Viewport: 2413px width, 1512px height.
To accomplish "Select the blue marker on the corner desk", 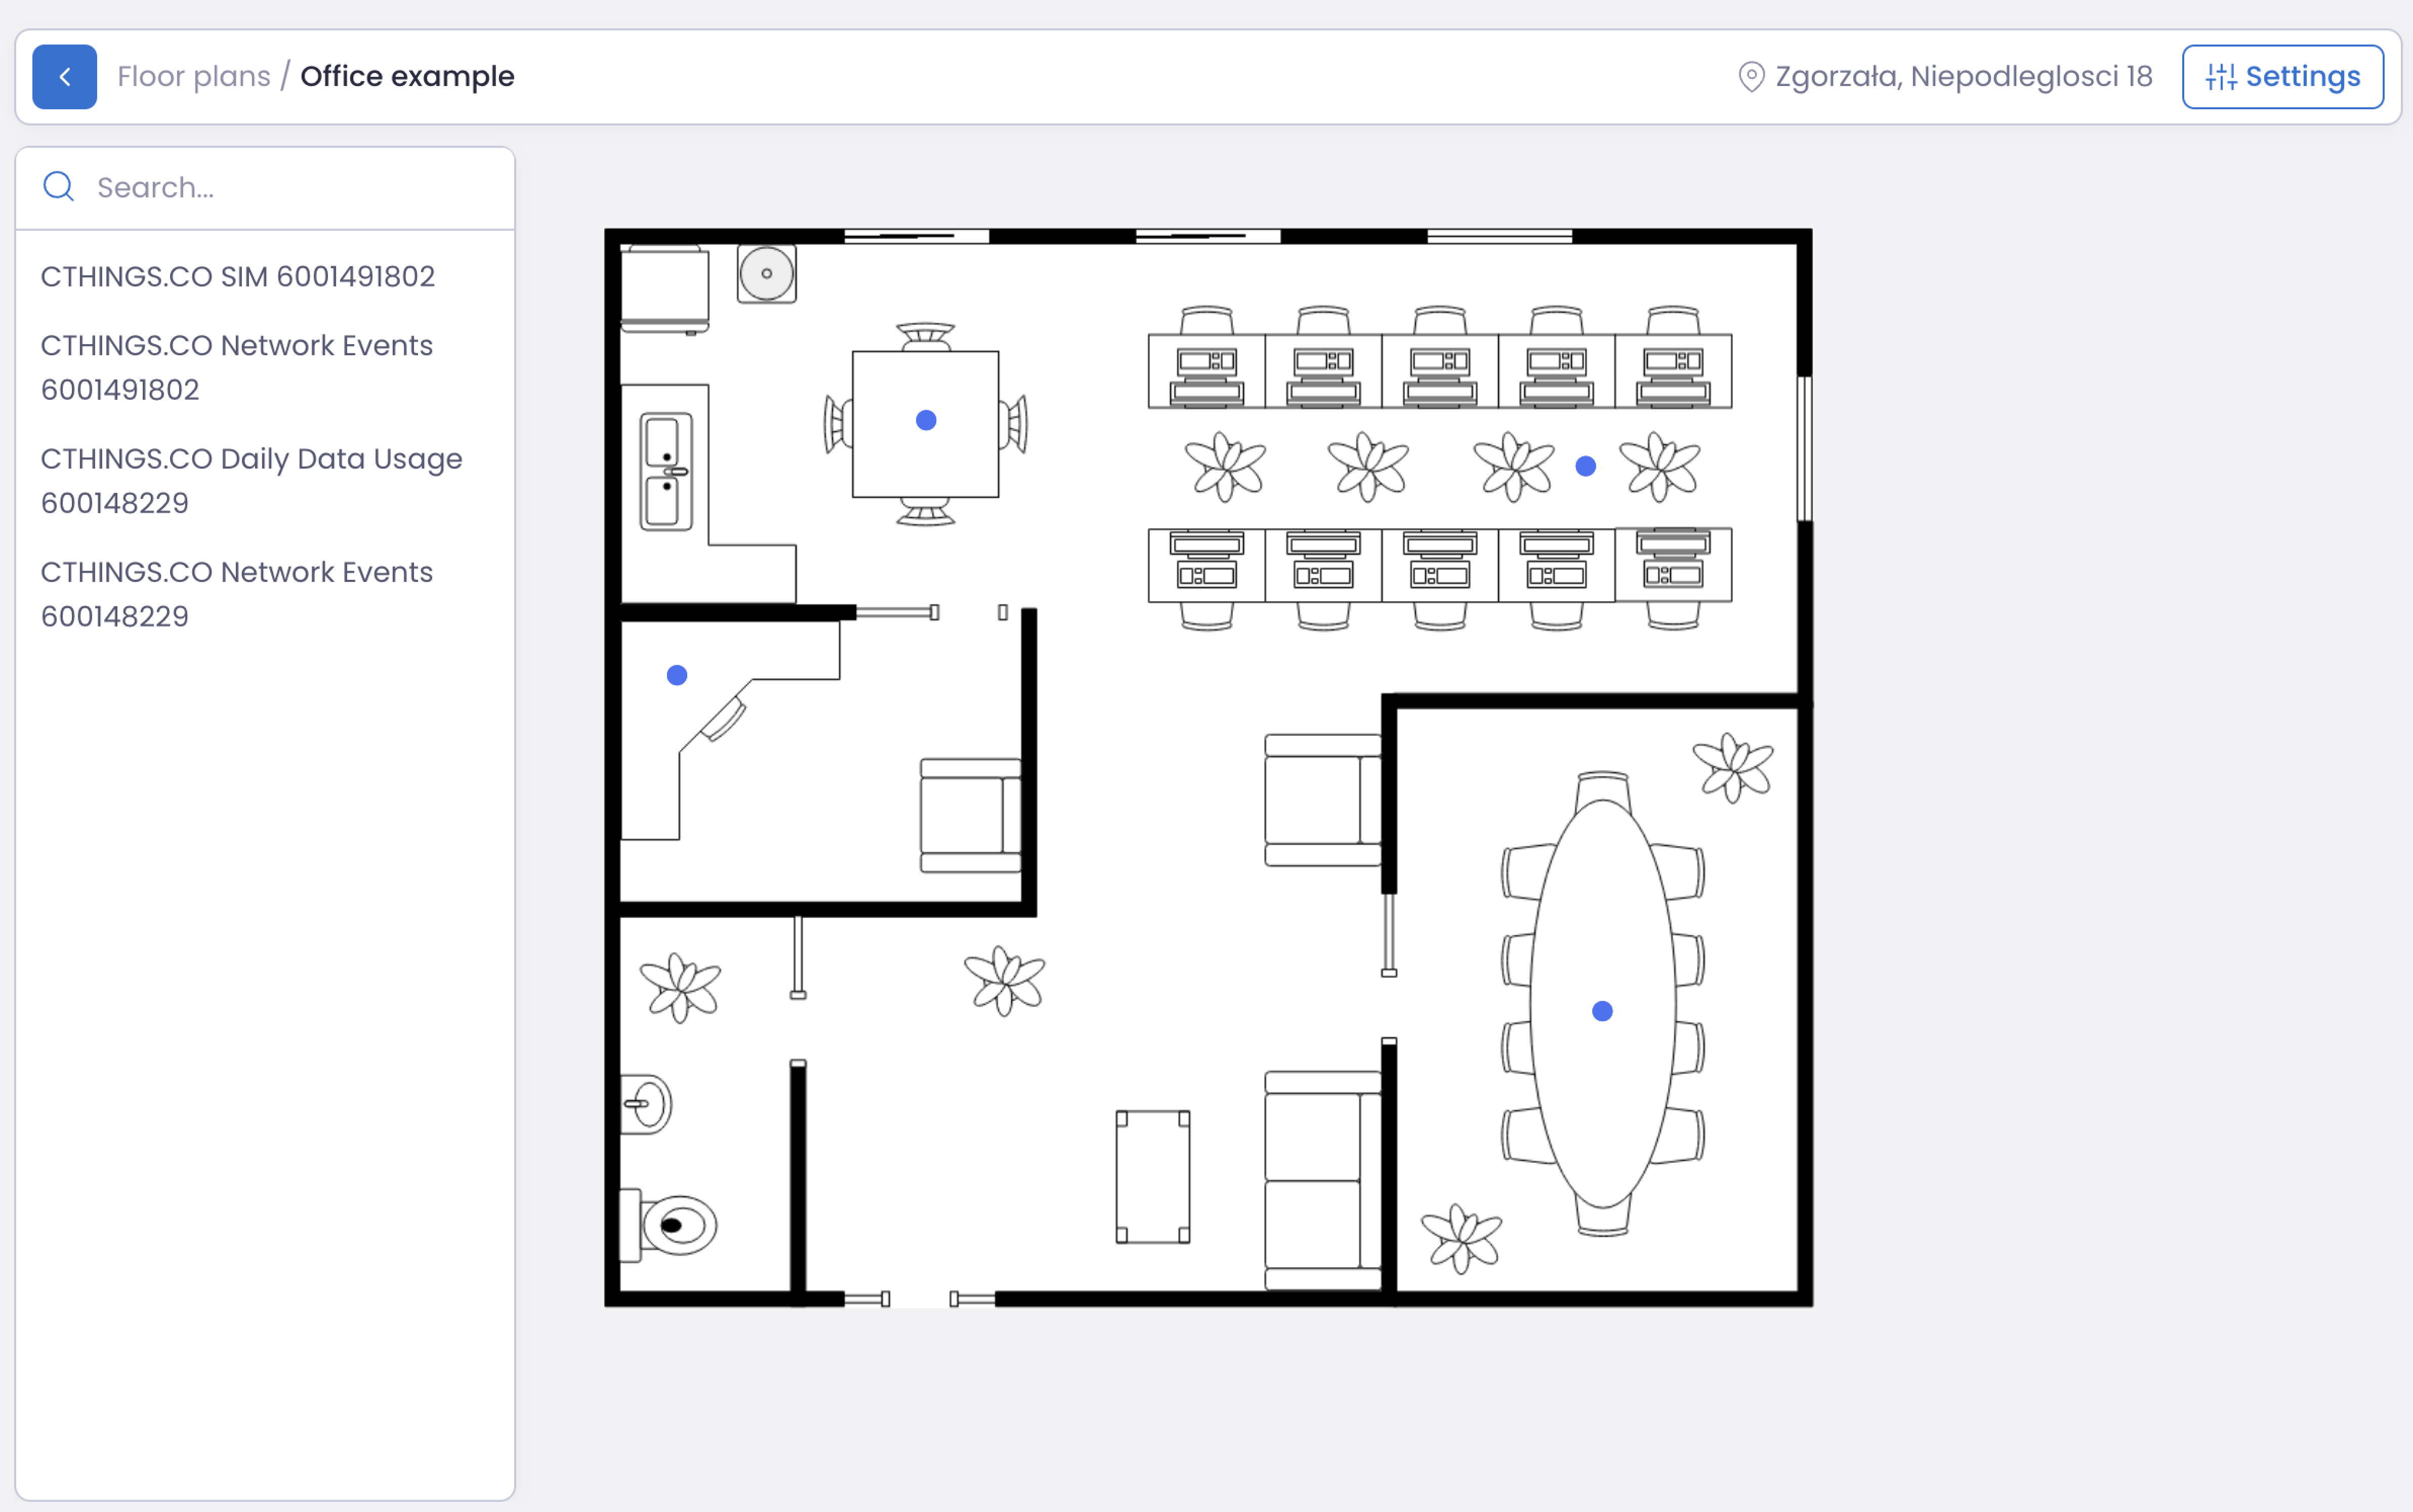I will click(x=676, y=675).
